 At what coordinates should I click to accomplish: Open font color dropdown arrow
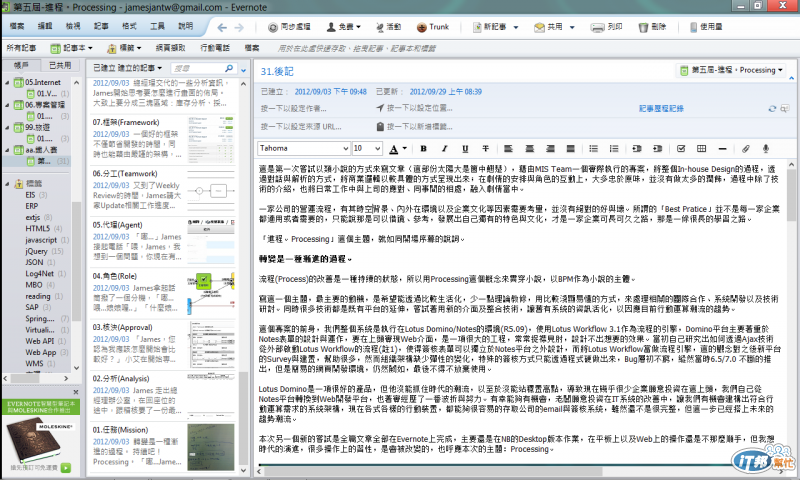[x=405, y=148]
